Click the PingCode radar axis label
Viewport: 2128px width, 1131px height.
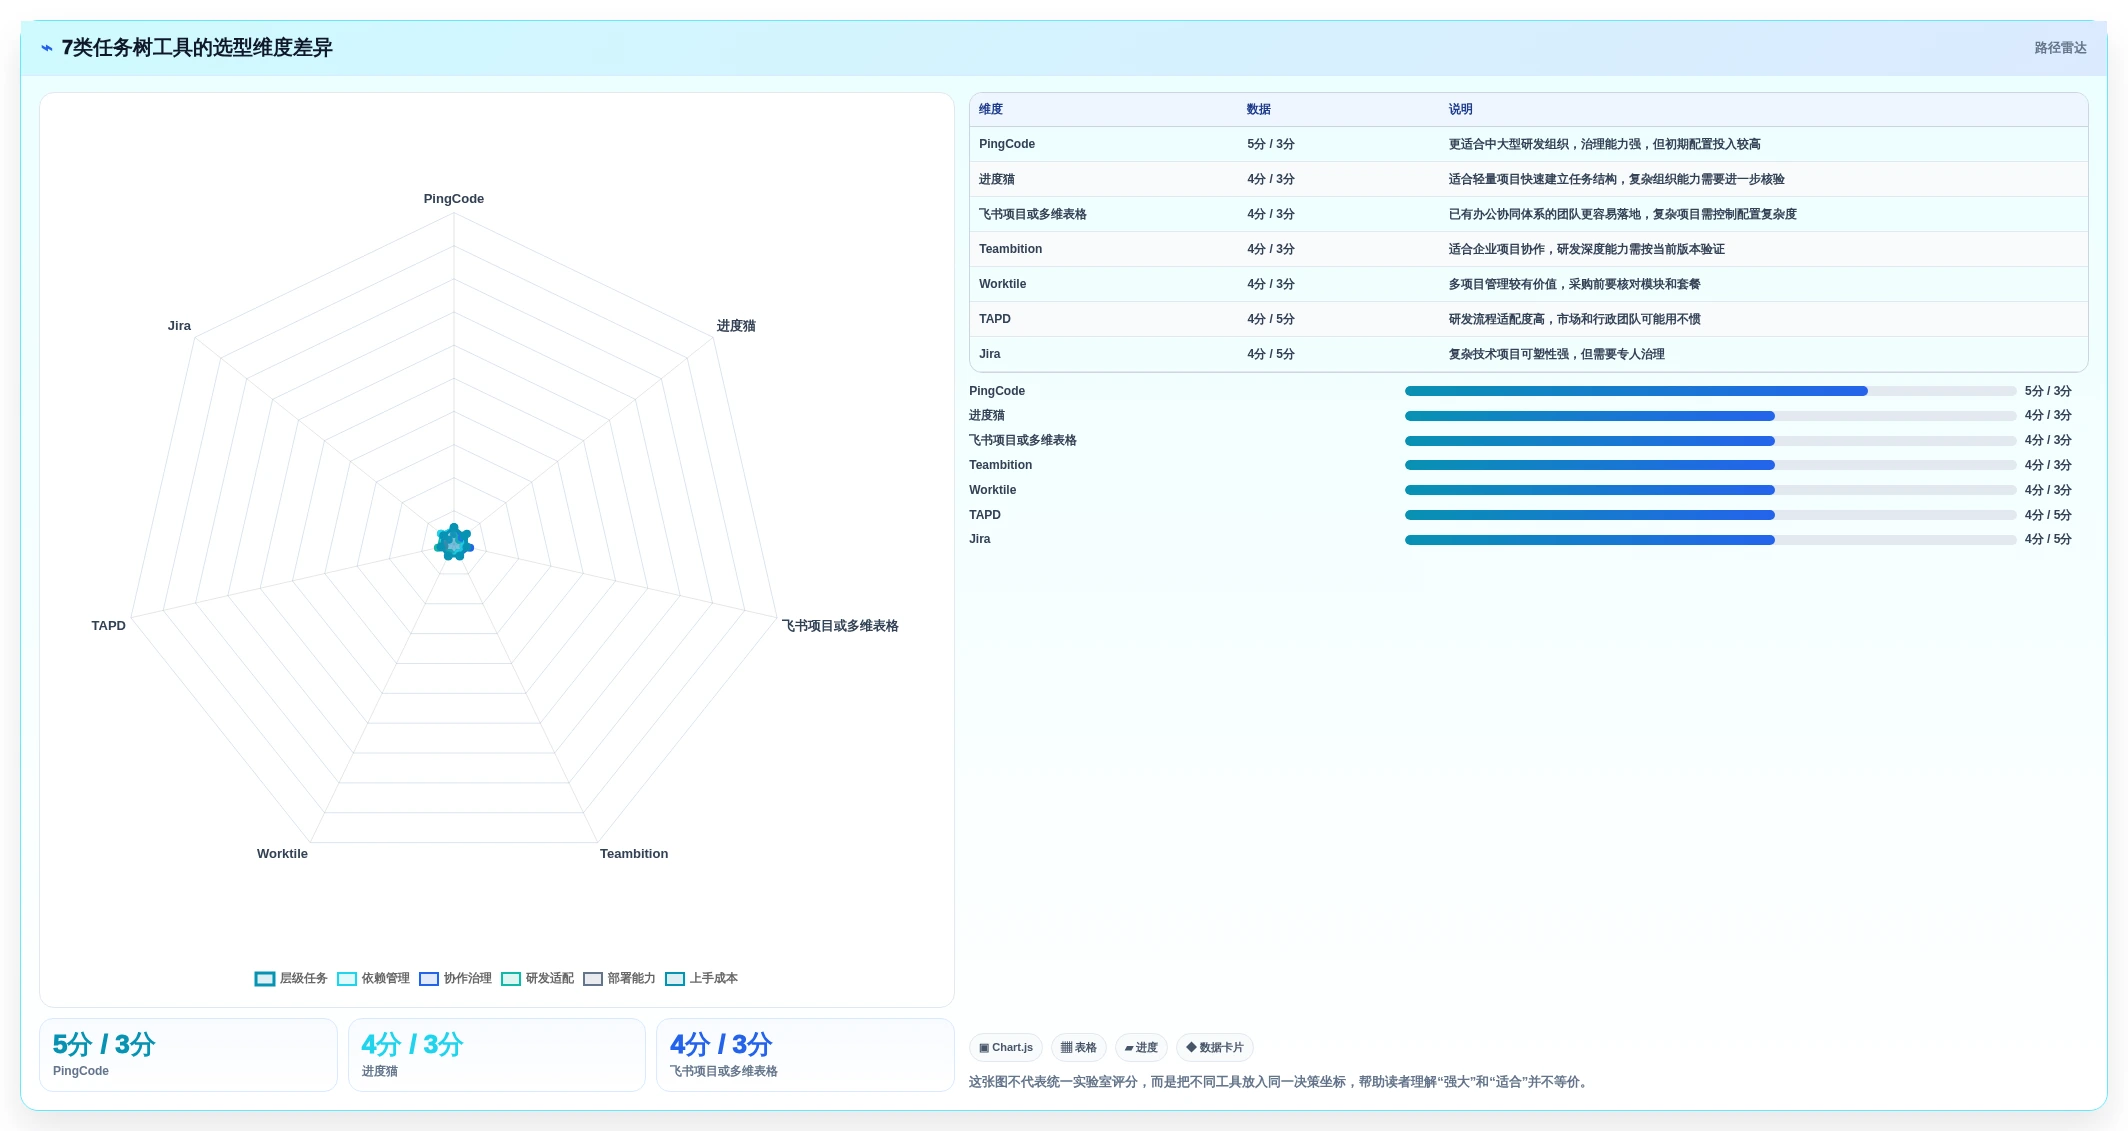tap(454, 199)
